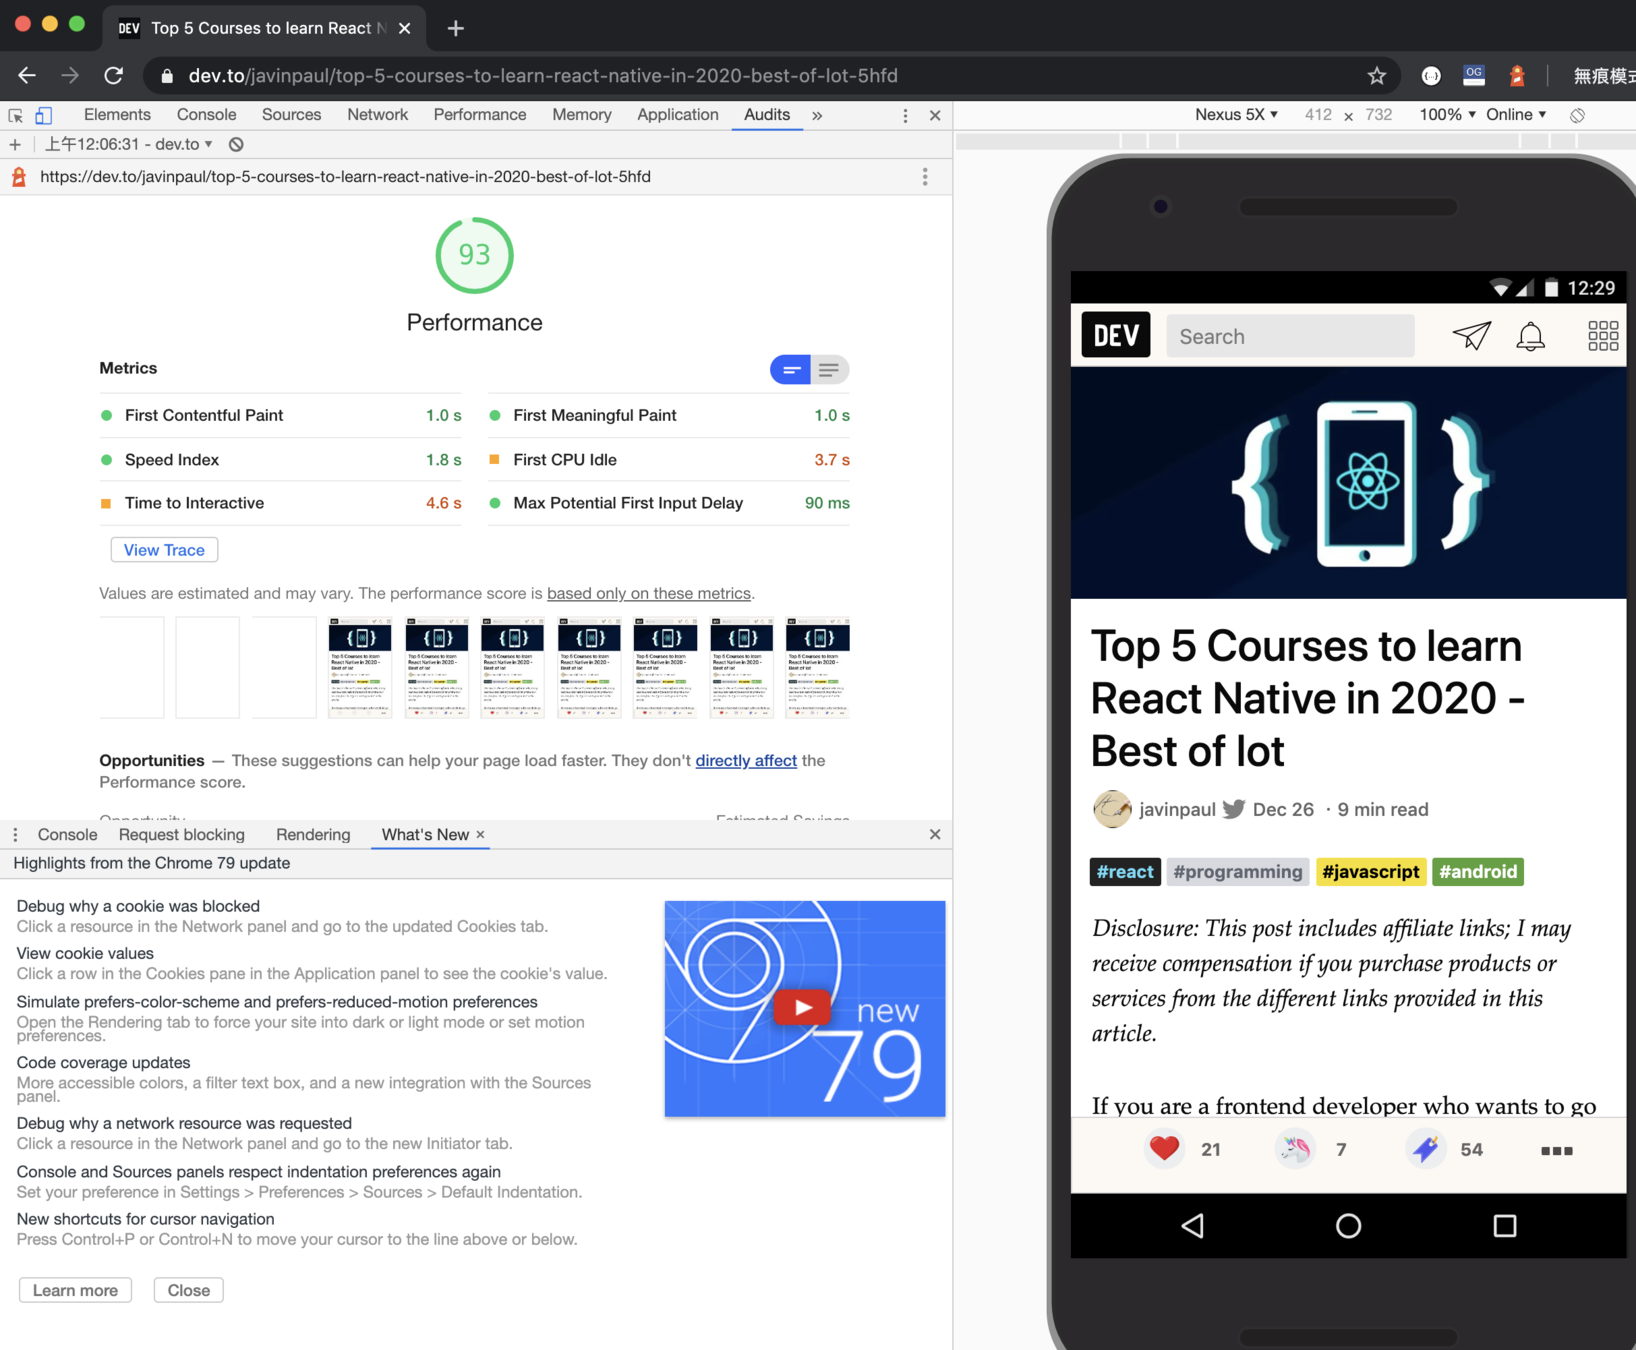
Task: Click the DEV logo in the phone
Action: [x=1116, y=335]
